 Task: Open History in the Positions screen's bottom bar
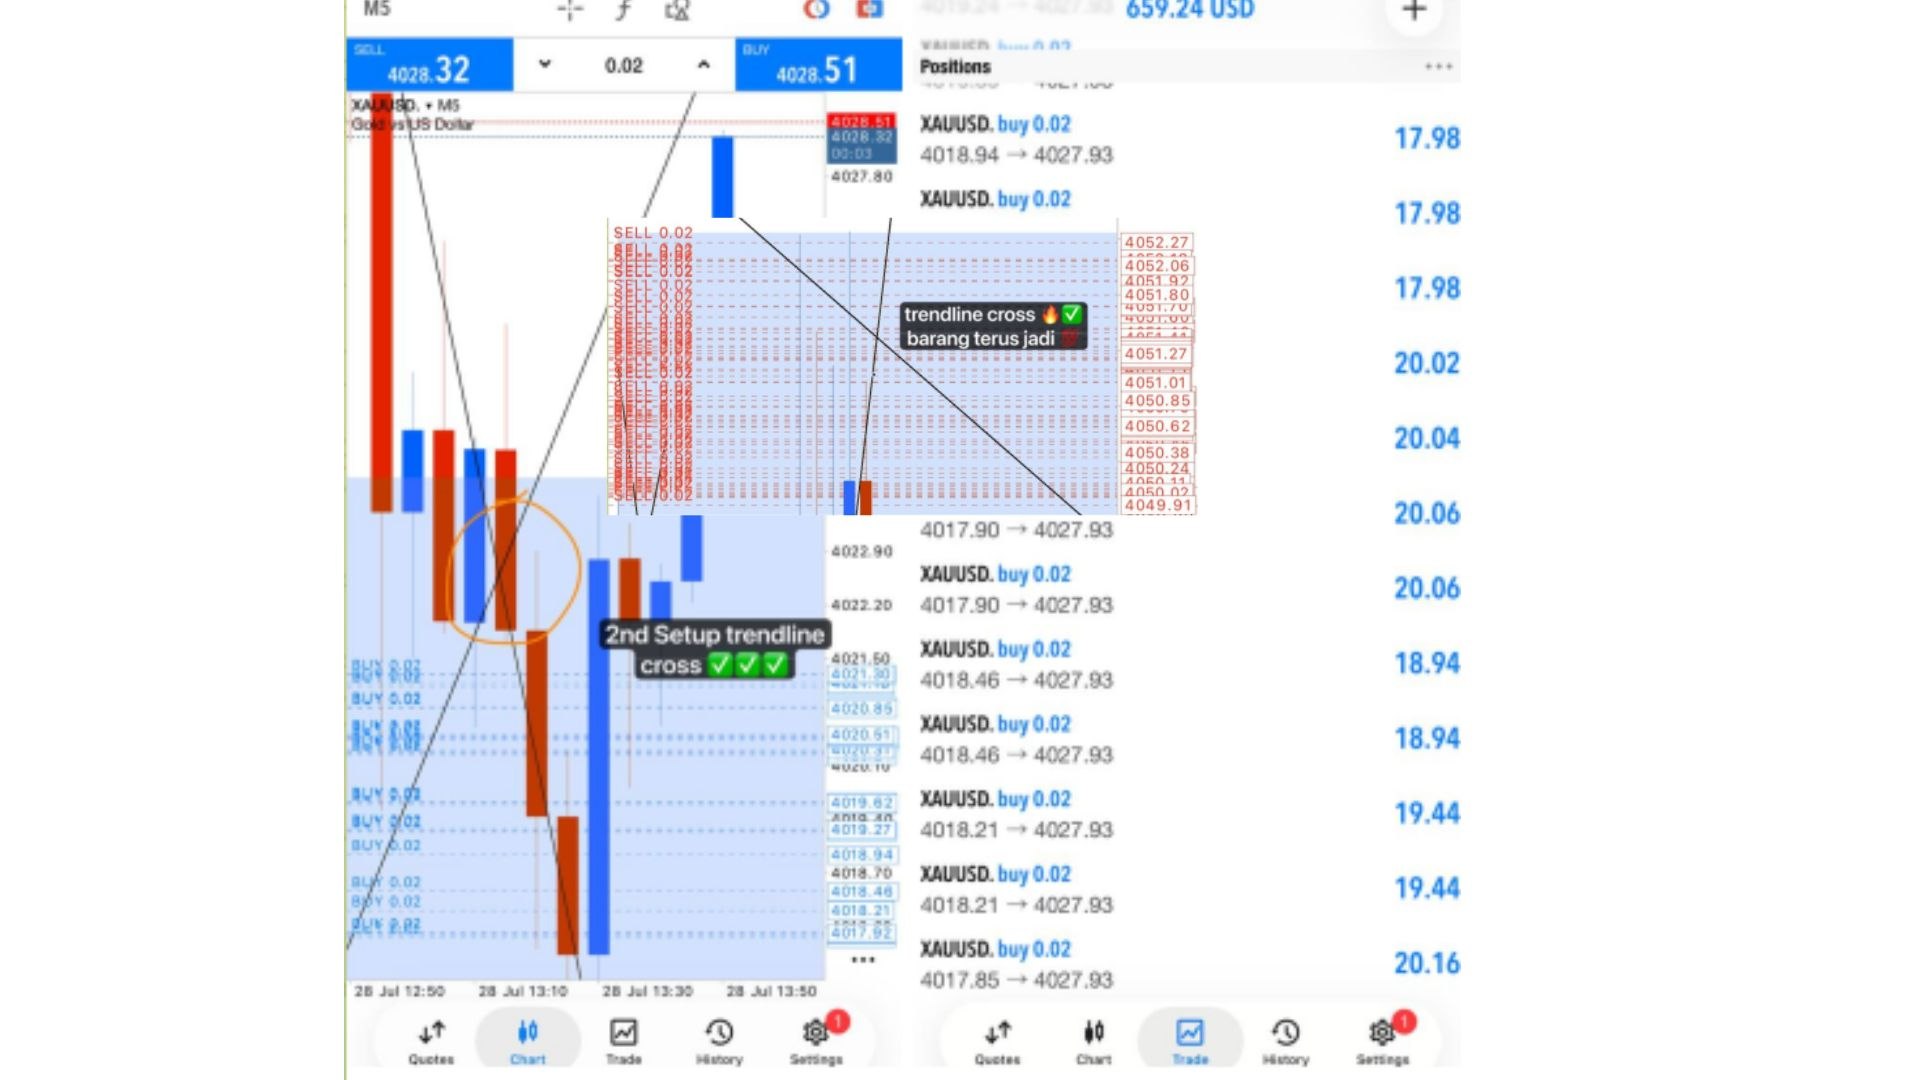(1285, 1042)
